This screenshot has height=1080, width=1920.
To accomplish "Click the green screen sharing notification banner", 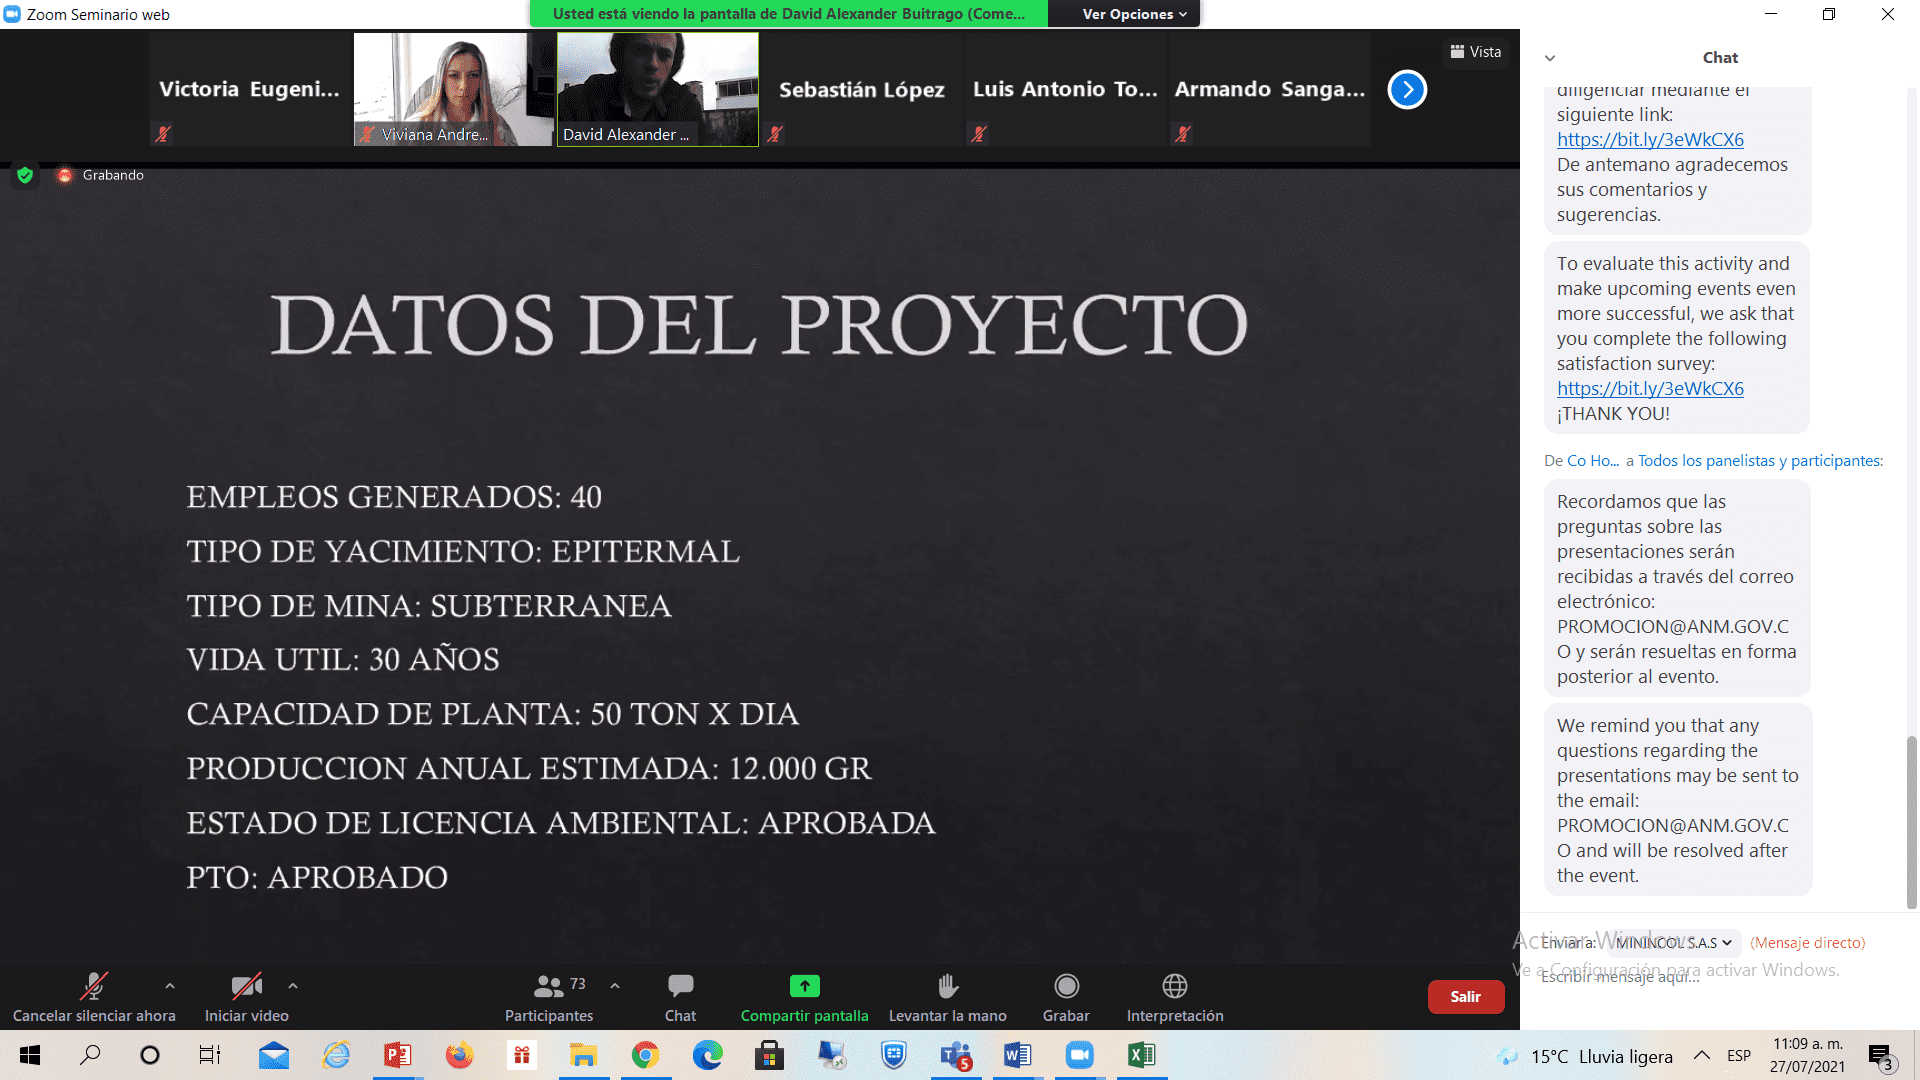I will tap(789, 14).
